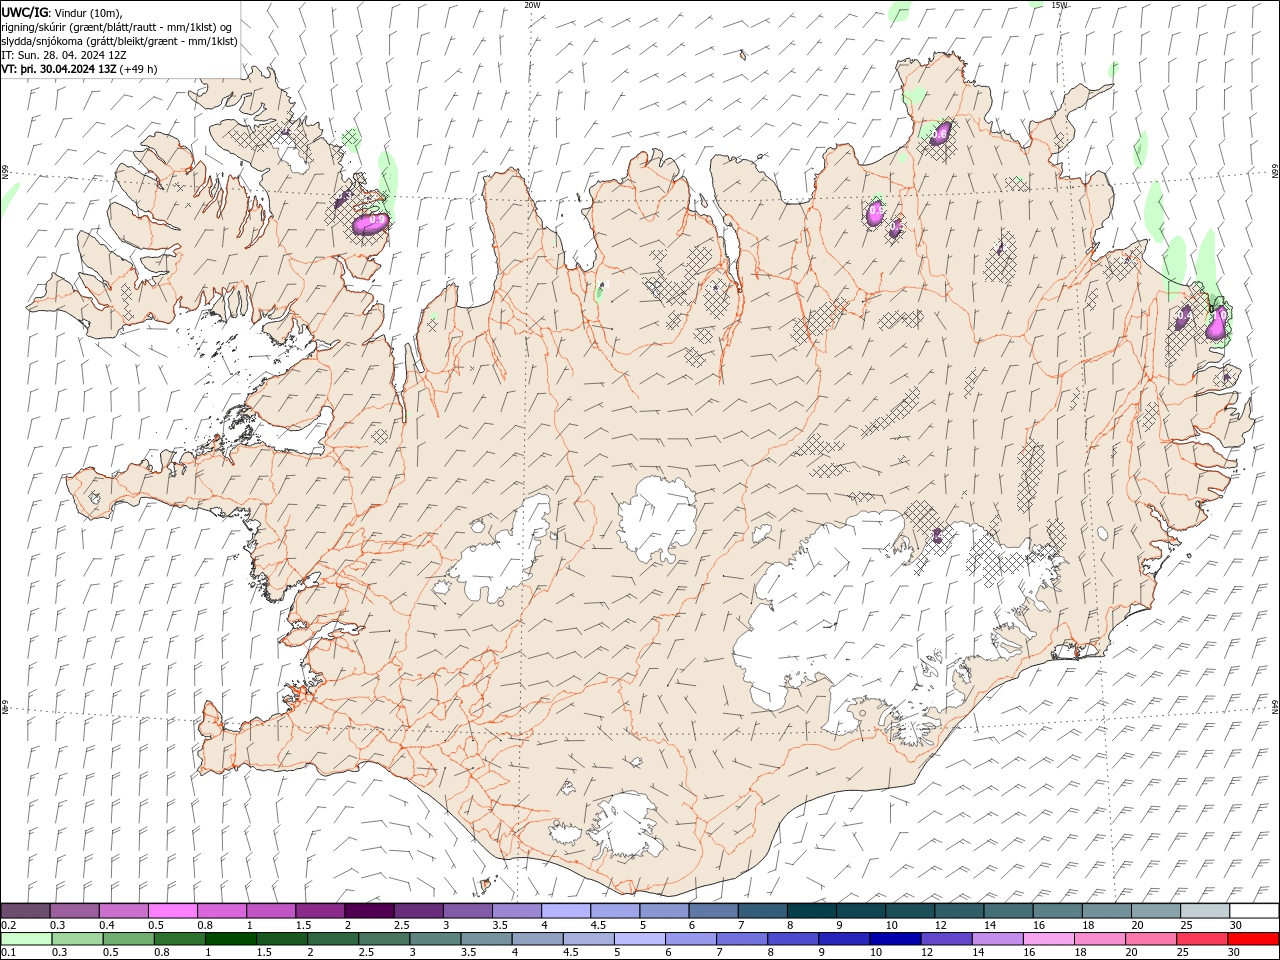Click the '0.8' value under the snow scale
1280x960 pixels.
pyautogui.click(x=205, y=925)
